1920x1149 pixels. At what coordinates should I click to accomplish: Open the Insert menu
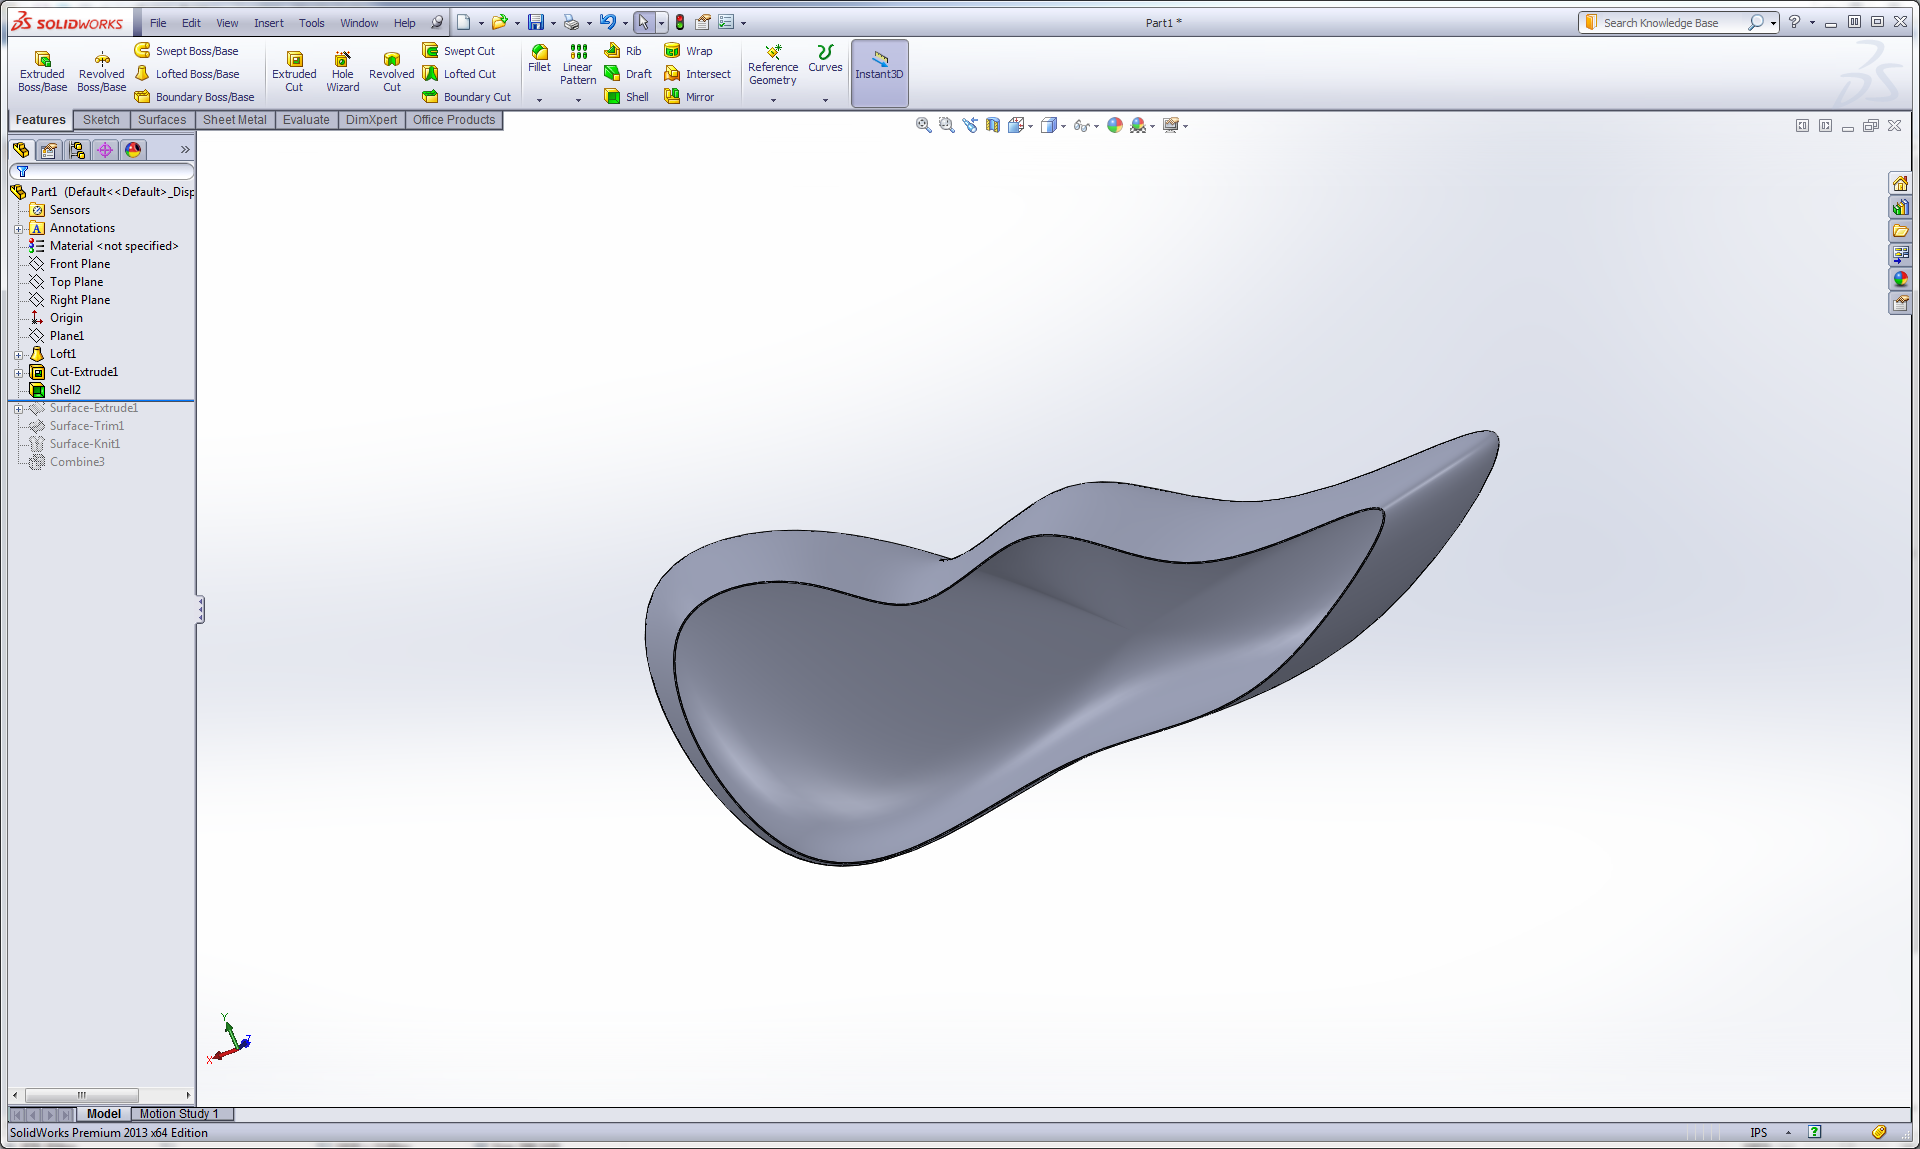pos(268,23)
